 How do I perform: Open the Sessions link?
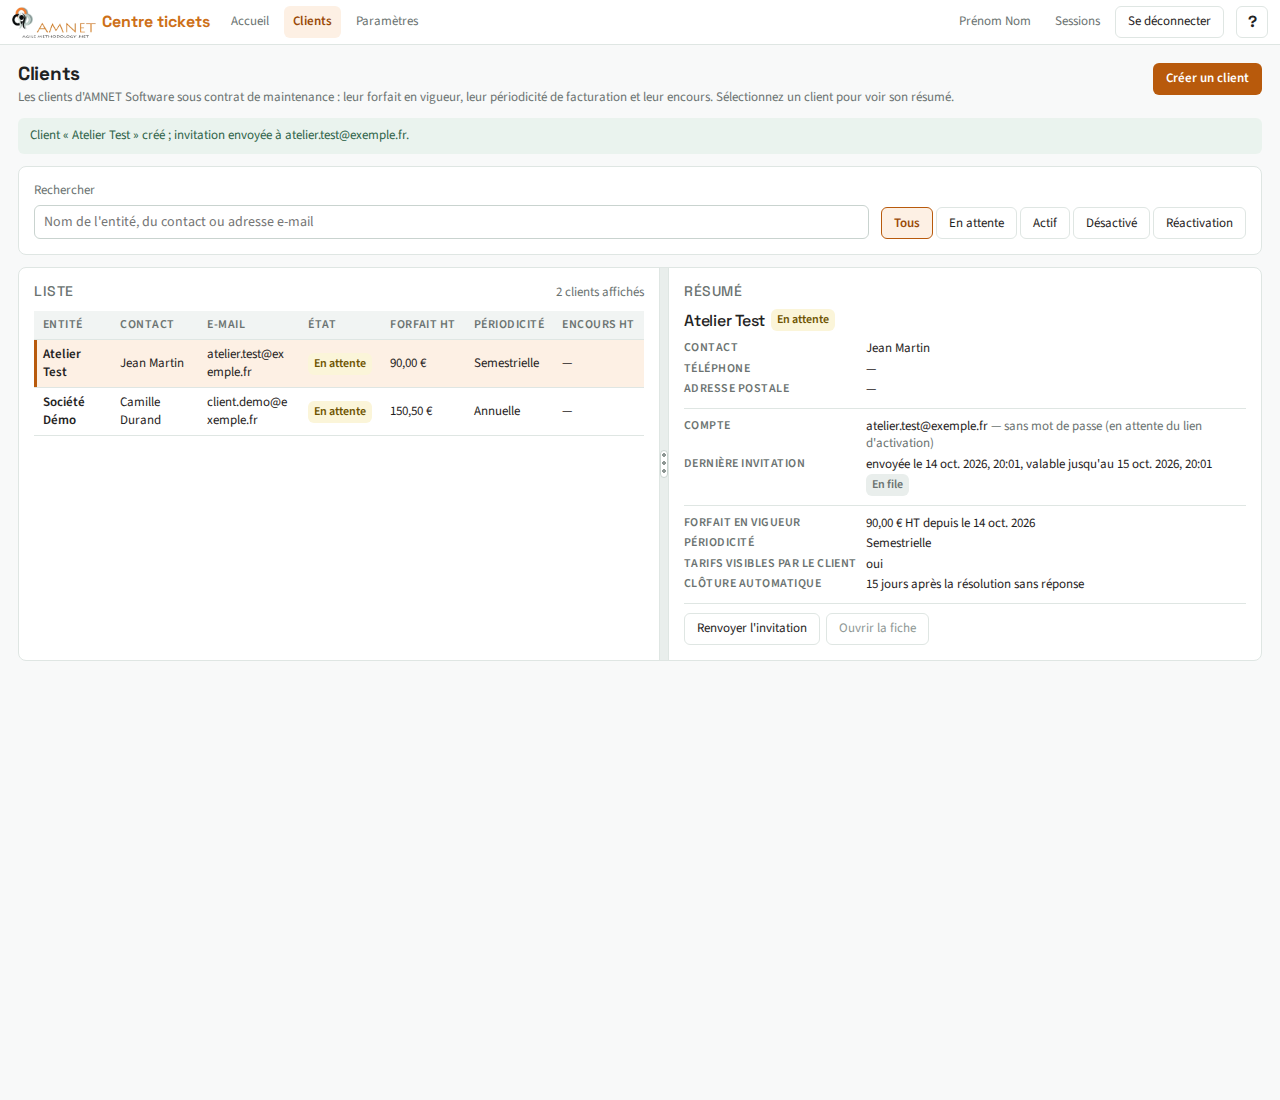1078,21
